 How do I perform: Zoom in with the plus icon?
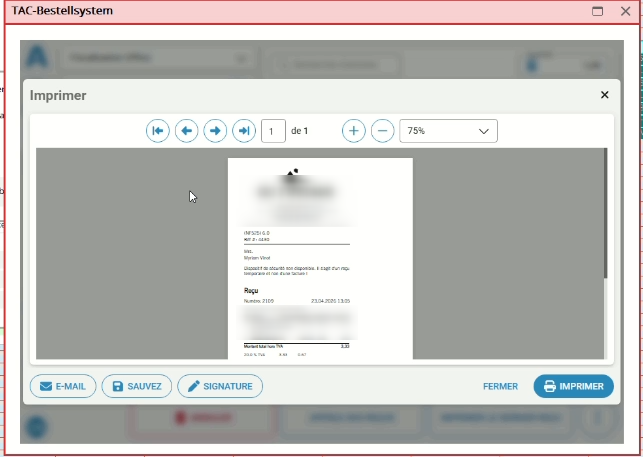pos(353,131)
